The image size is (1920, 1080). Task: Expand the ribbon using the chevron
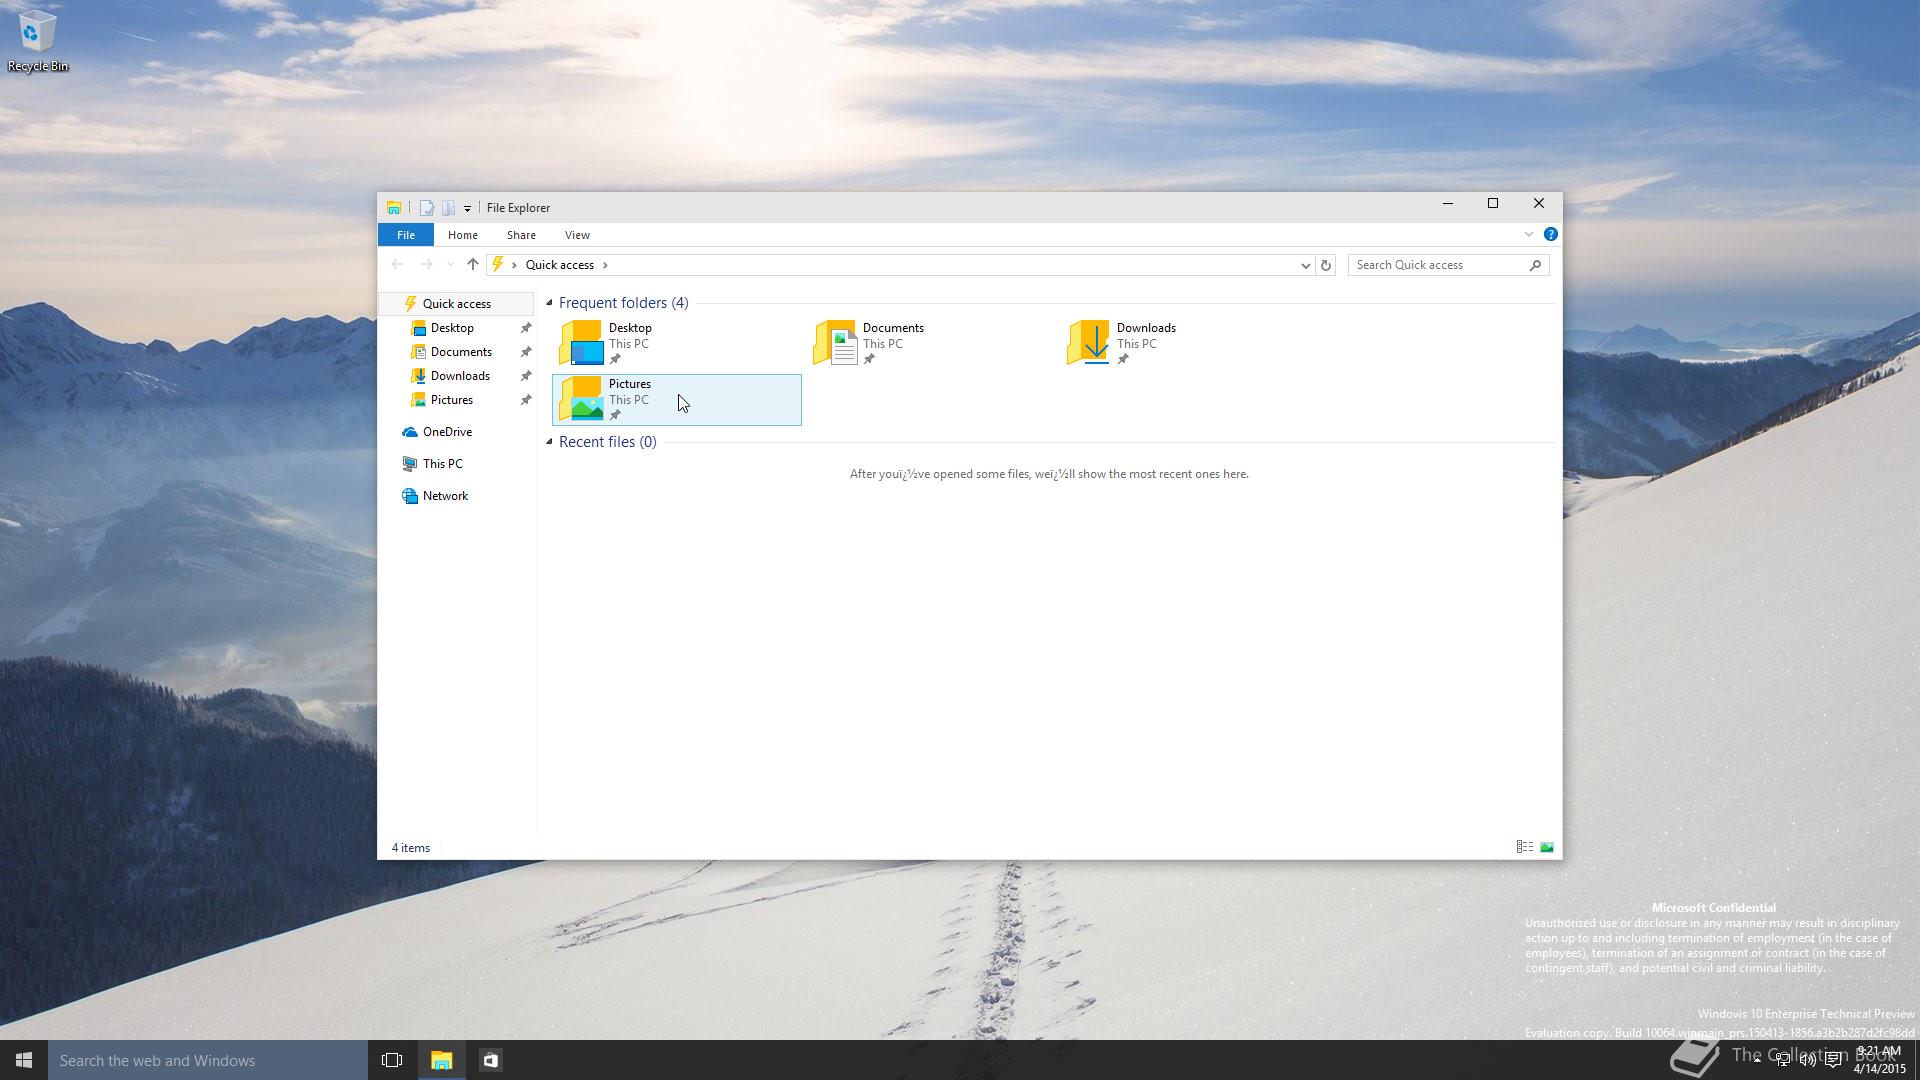(1528, 234)
